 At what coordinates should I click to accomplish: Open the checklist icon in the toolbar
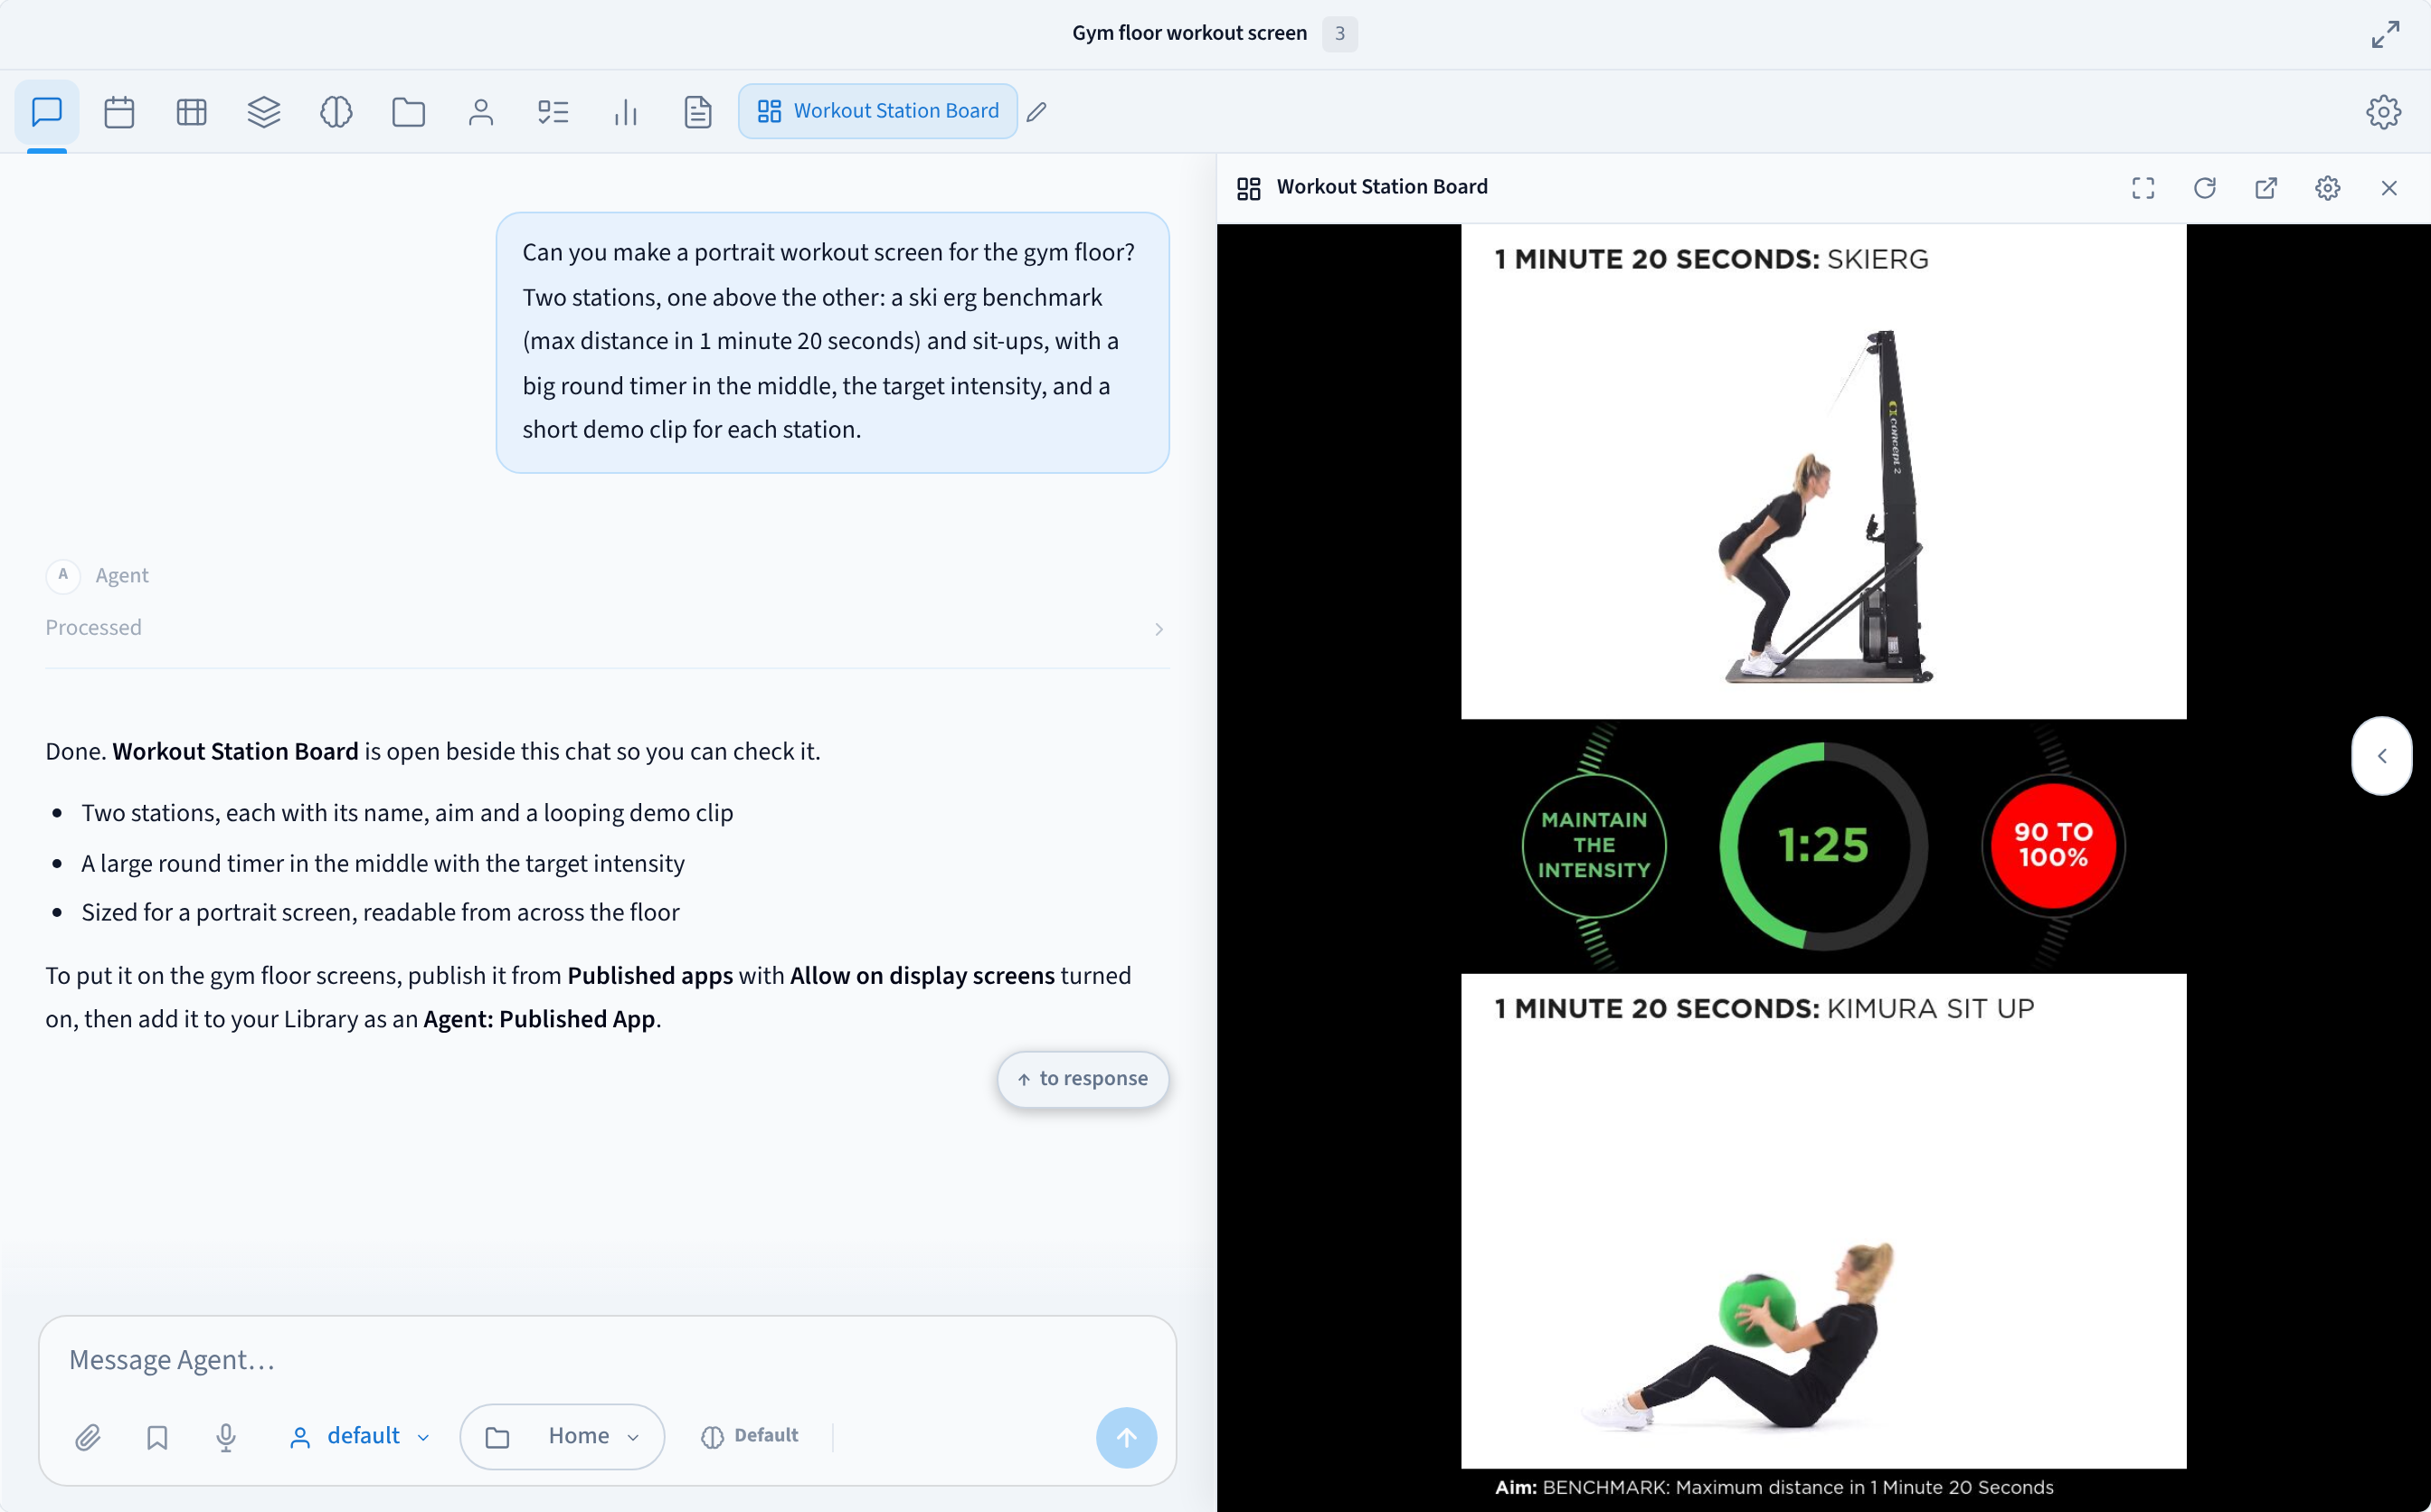pyautogui.click(x=553, y=111)
